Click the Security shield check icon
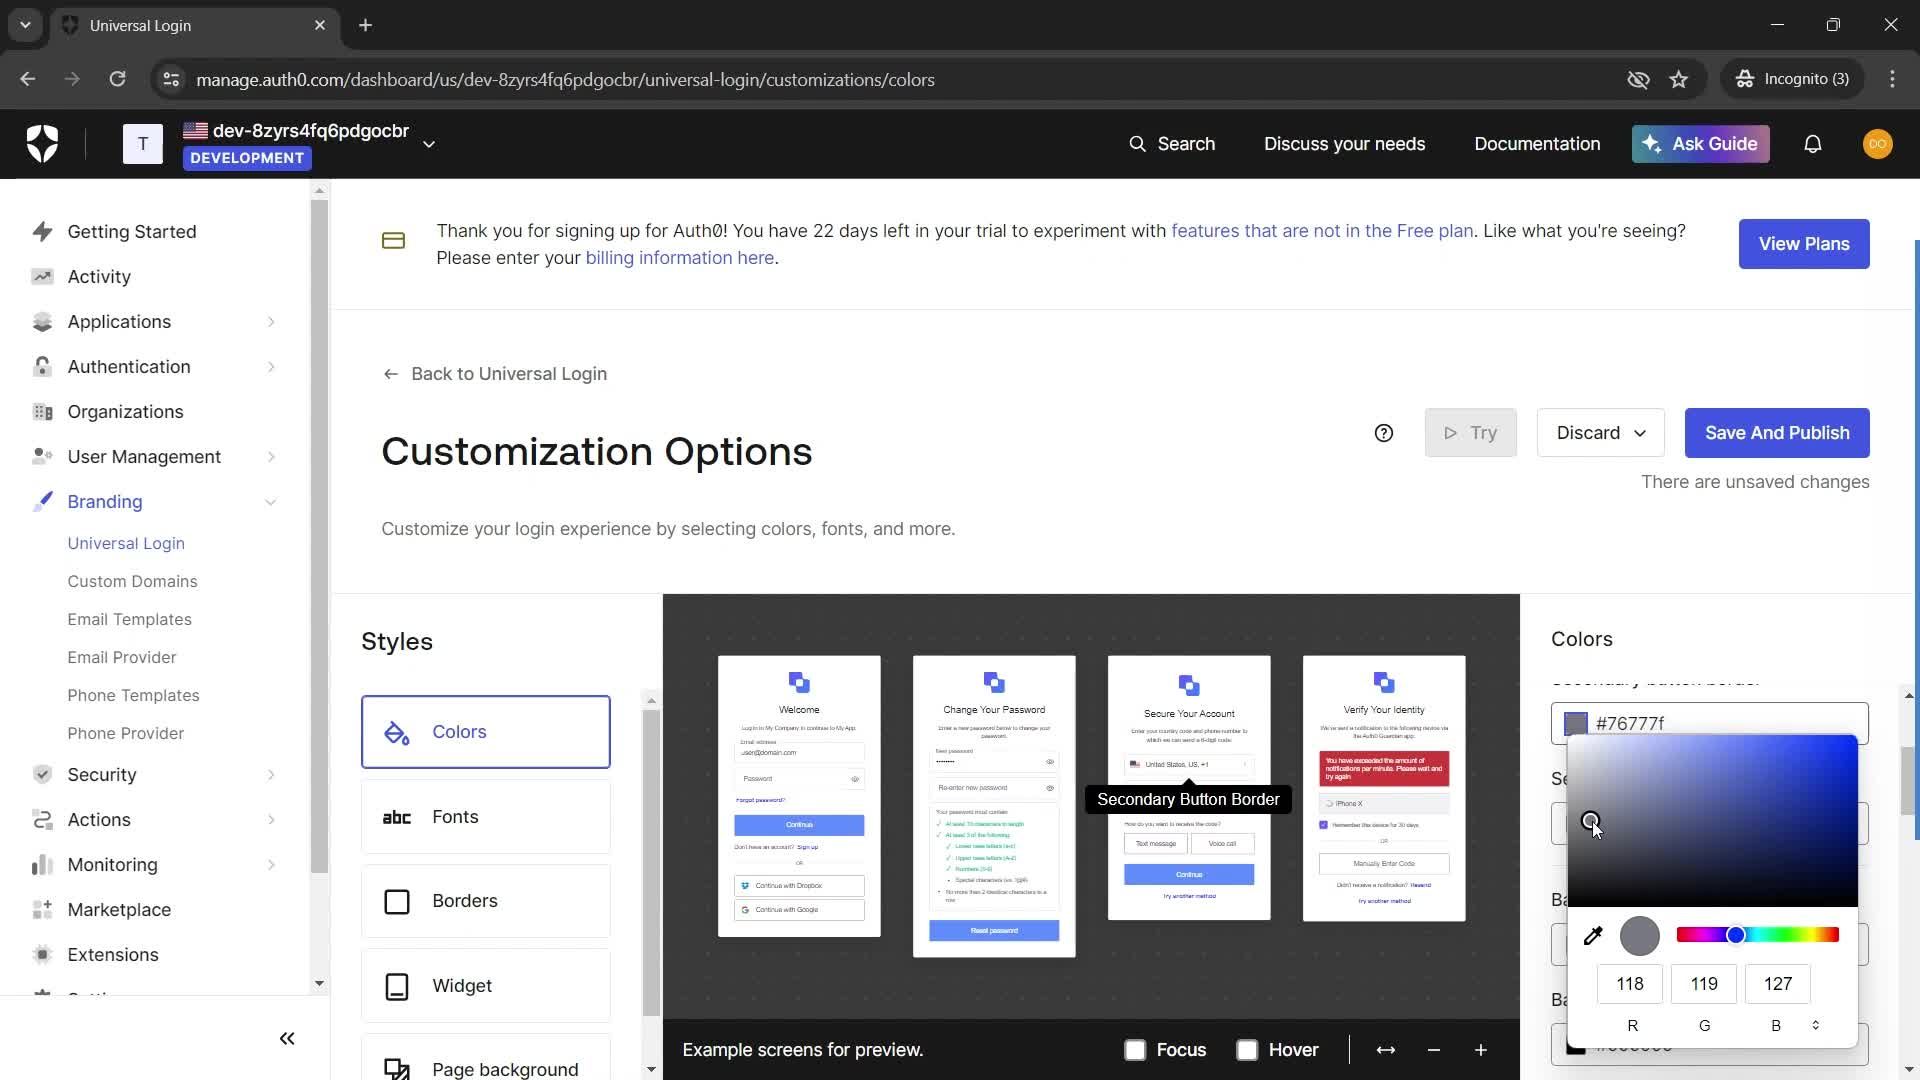The height and width of the screenshot is (1080, 1920). click(x=42, y=775)
